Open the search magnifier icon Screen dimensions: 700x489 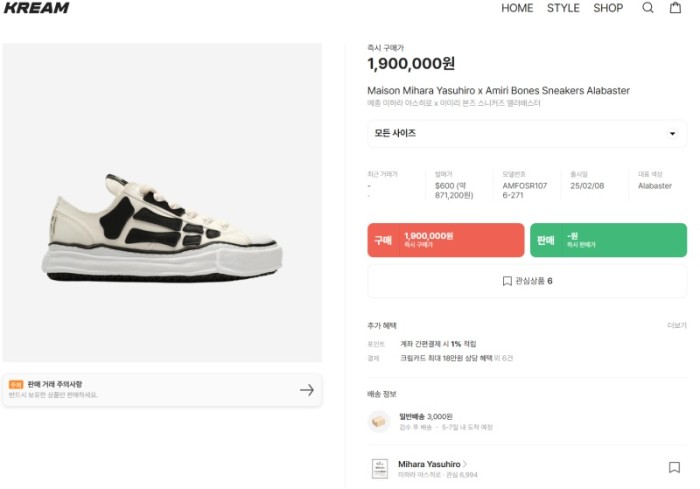click(648, 8)
